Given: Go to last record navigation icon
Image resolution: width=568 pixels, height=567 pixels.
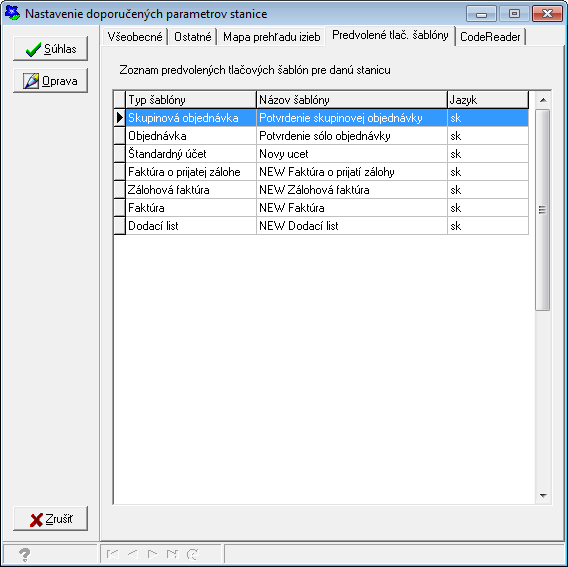Looking at the screenshot, I should (x=172, y=554).
